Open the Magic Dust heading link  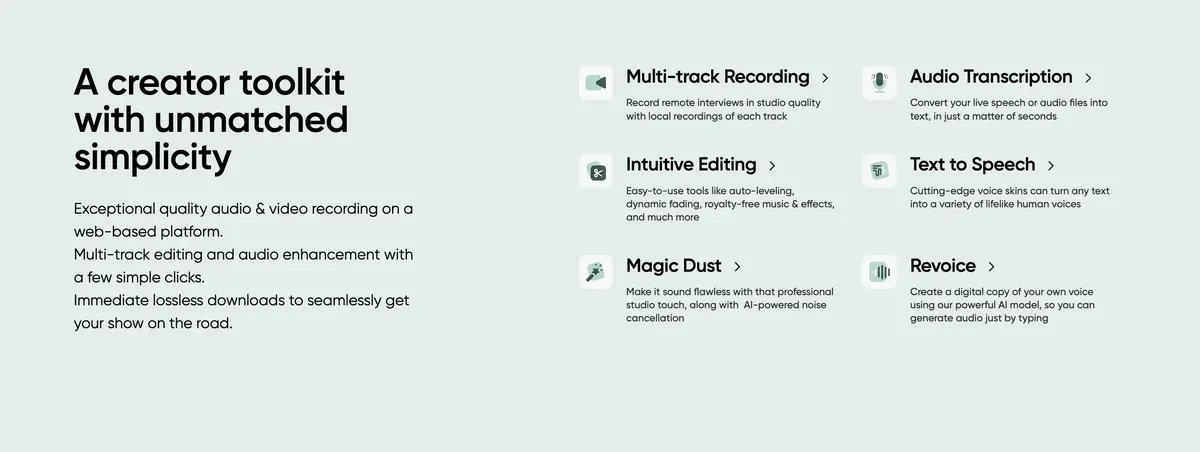coord(674,266)
